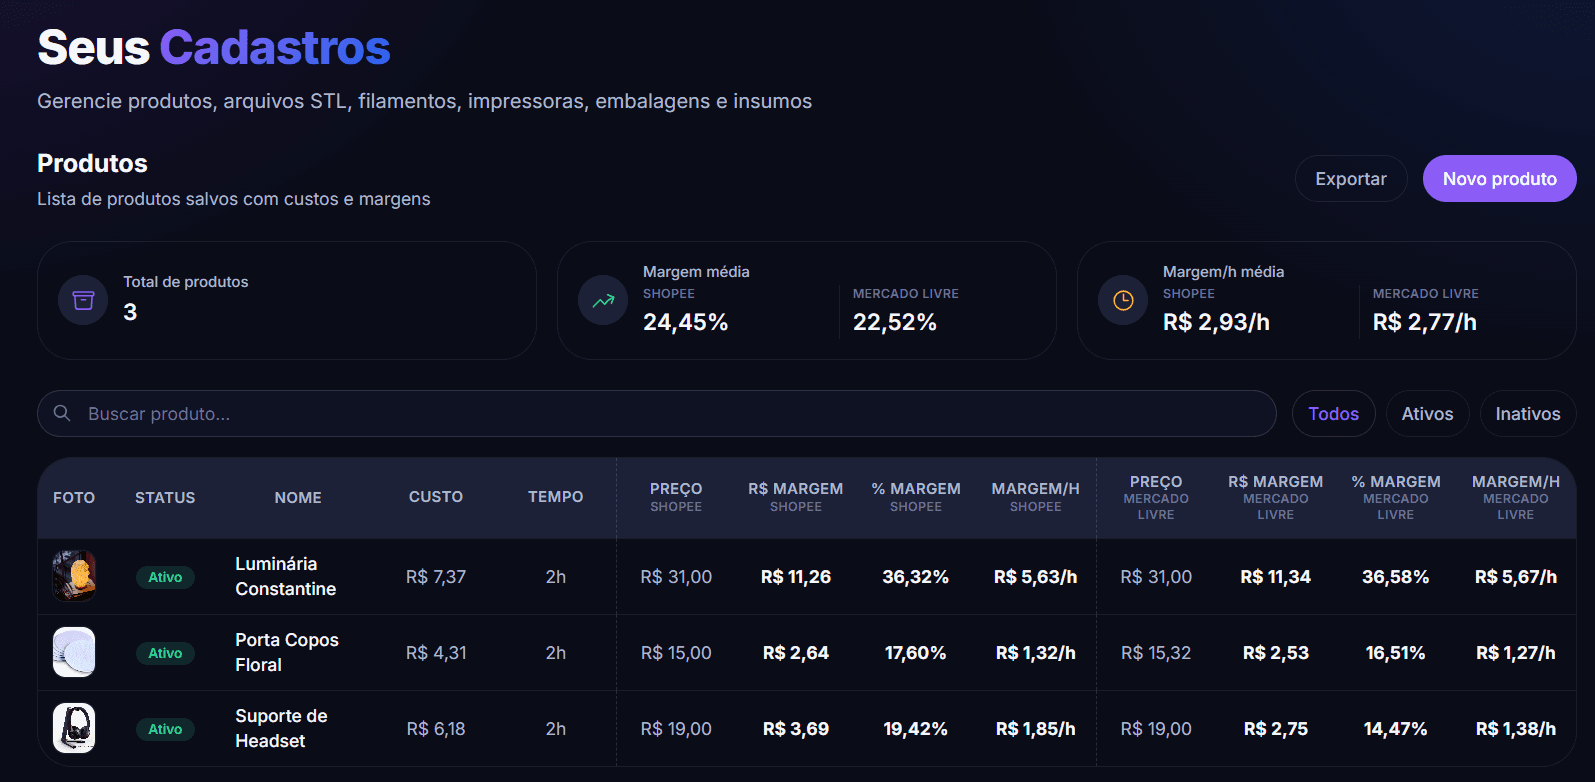Click the Mercado Livre margin R$ 2,53
Screen dimensions: 1595x782
tap(1276, 653)
